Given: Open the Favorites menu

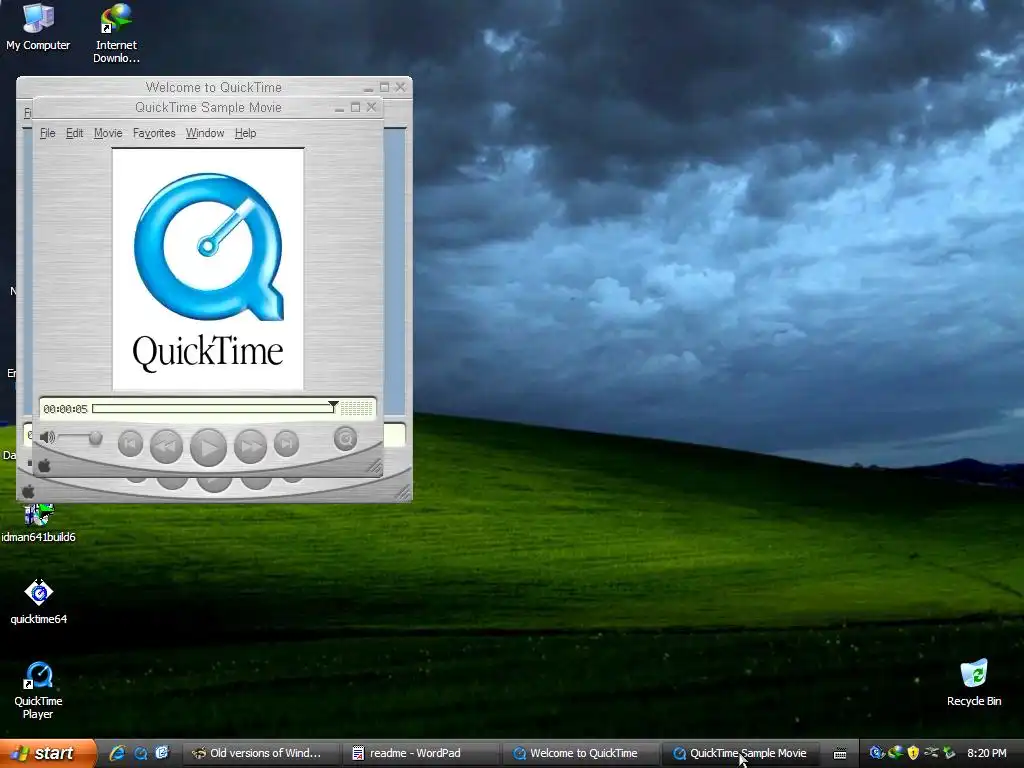Looking at the screenshot, I should (154, 133).
